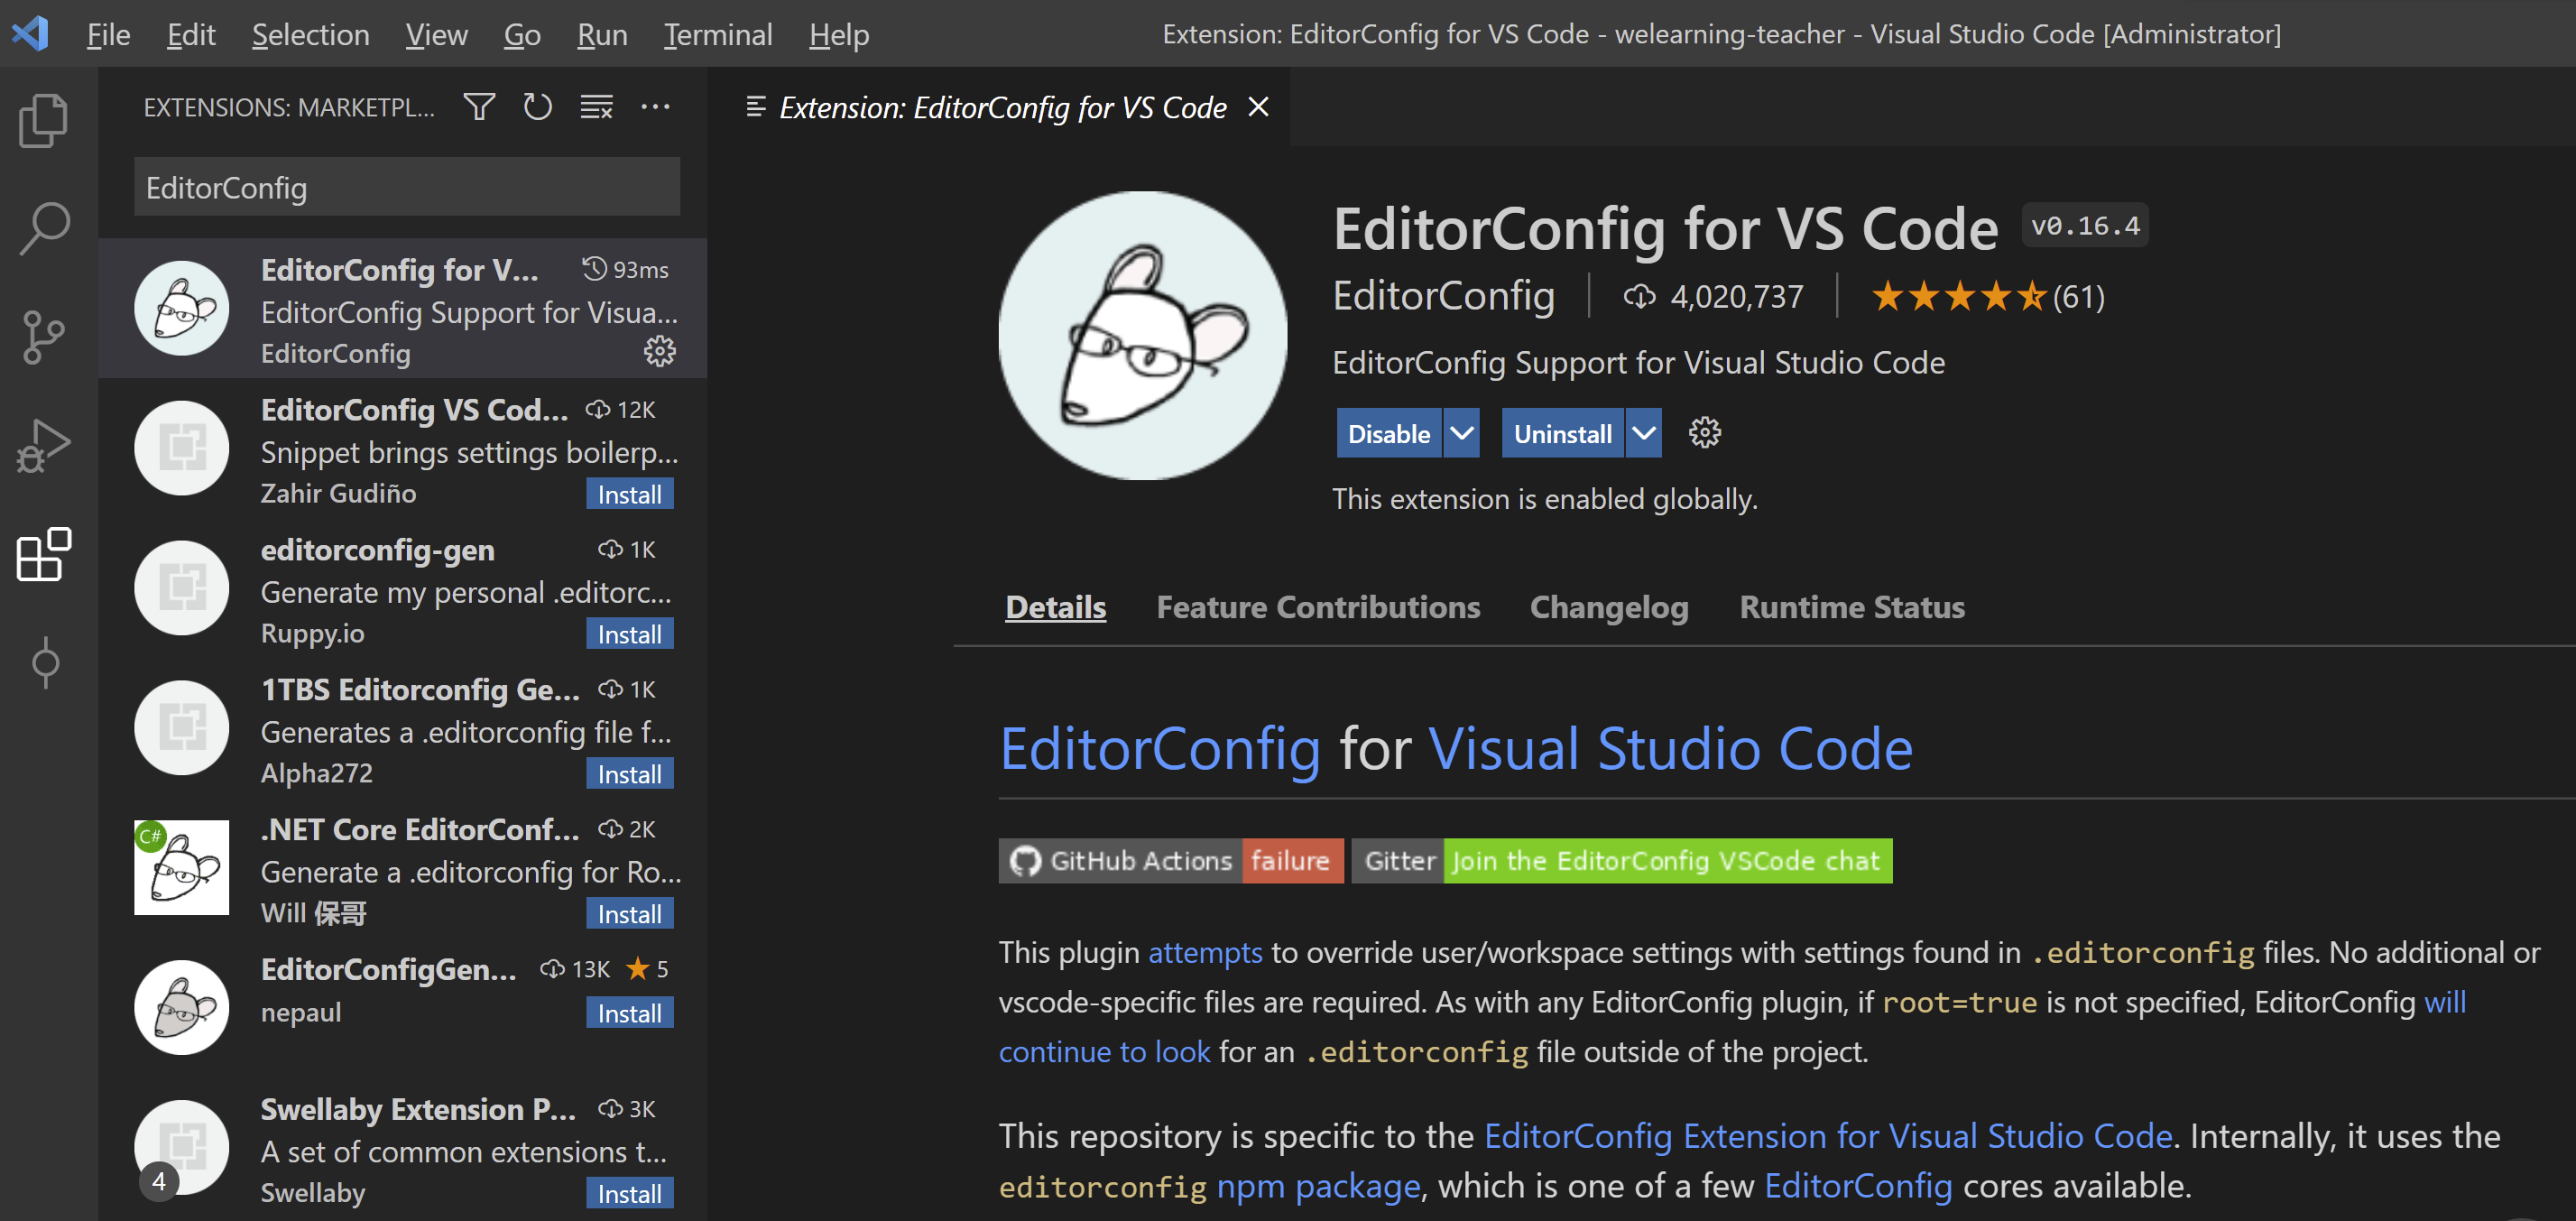Click the Uninstall button
This screenshot has width=2576, height=1221.
pyautogui.click(x=1562, y=433)
